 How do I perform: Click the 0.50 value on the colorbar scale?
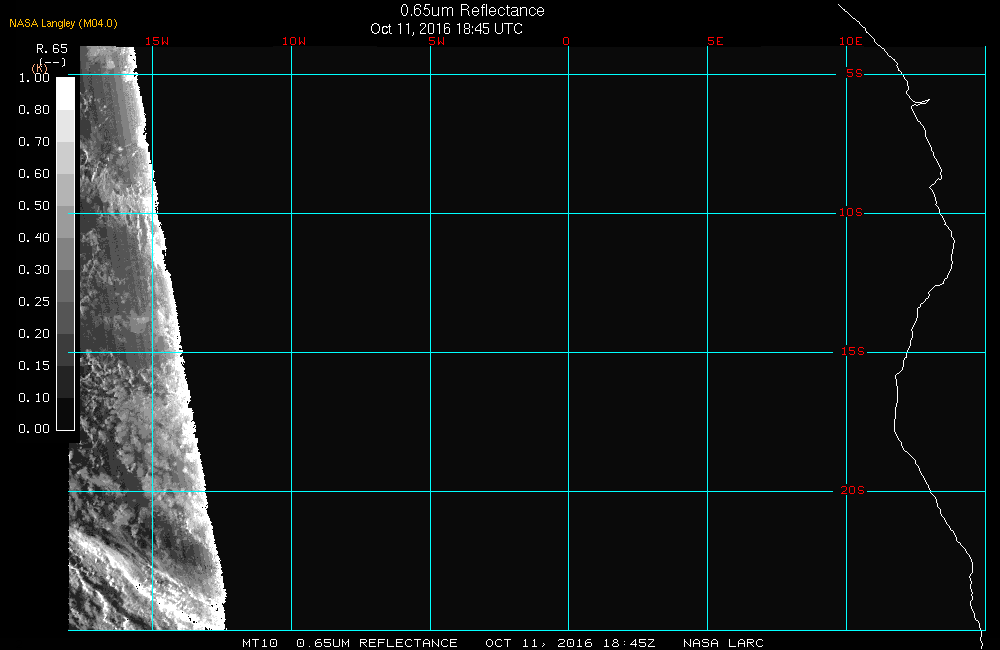34,206
